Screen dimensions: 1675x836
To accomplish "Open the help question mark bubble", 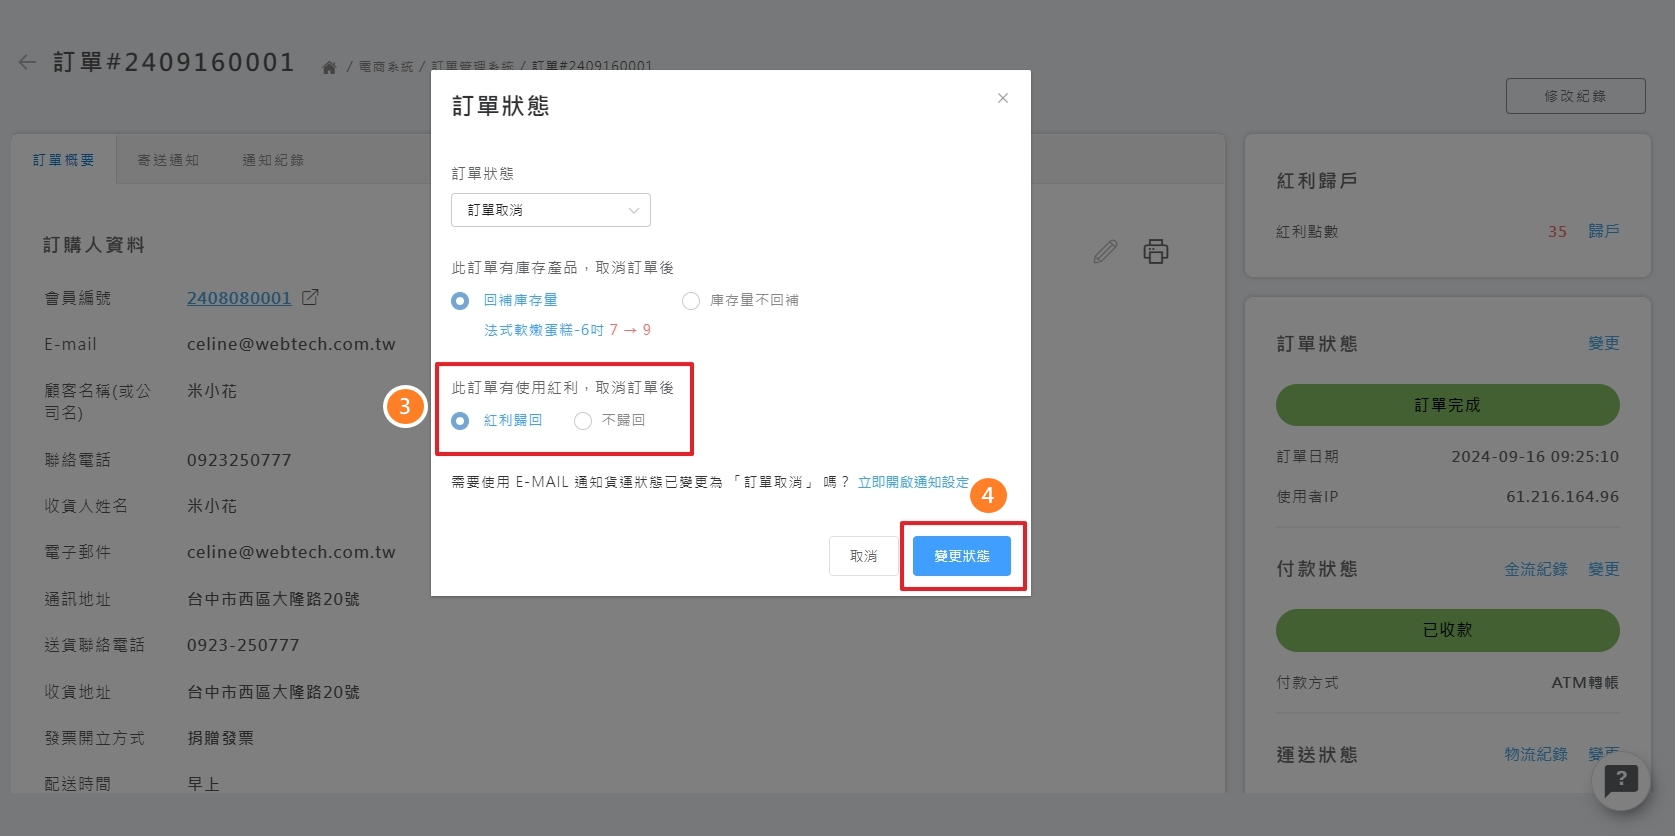I will pyautogui.click(x=1620, y=780).
